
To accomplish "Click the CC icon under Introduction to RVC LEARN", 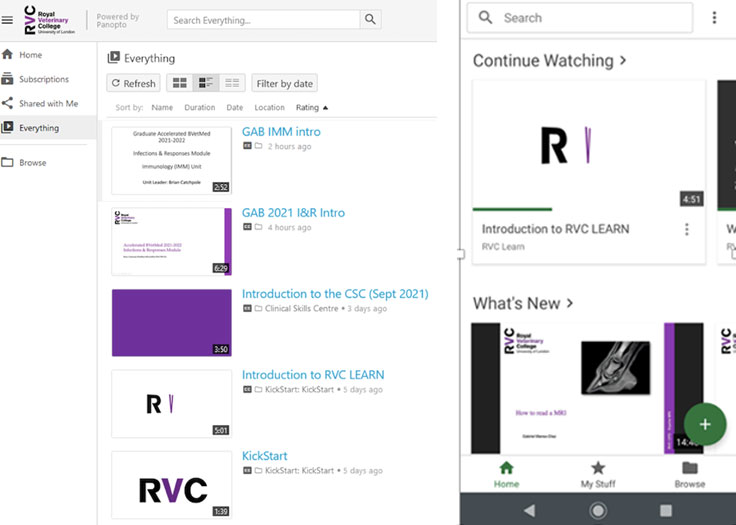I will coord(247,389).
